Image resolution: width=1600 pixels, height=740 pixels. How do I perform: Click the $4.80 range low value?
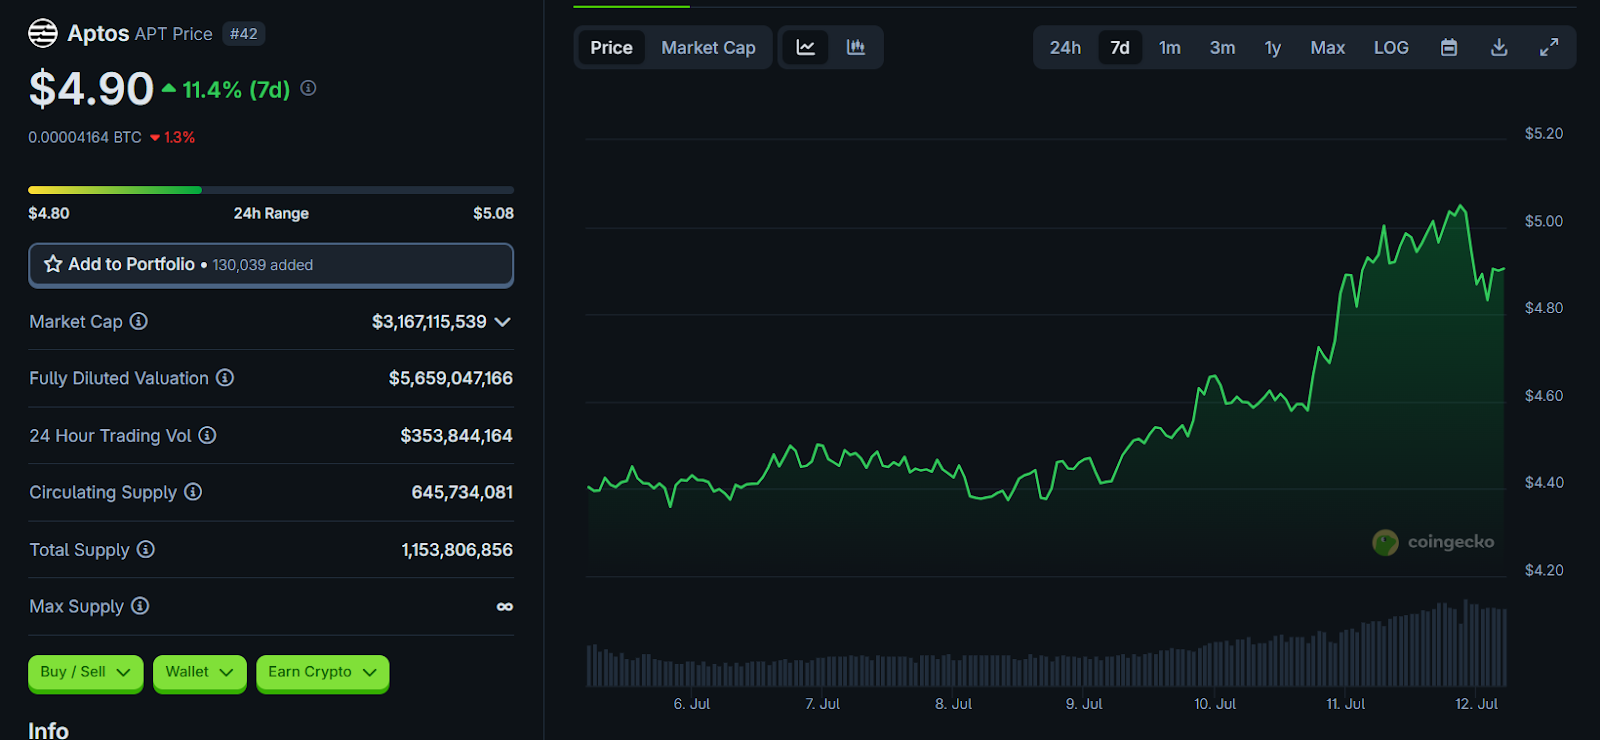[49, 213]
